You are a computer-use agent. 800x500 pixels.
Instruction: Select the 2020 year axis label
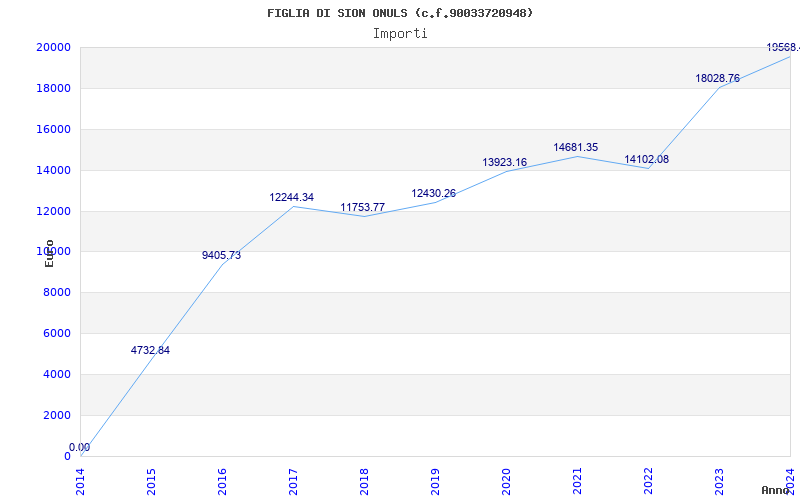[x=506, y=480]
